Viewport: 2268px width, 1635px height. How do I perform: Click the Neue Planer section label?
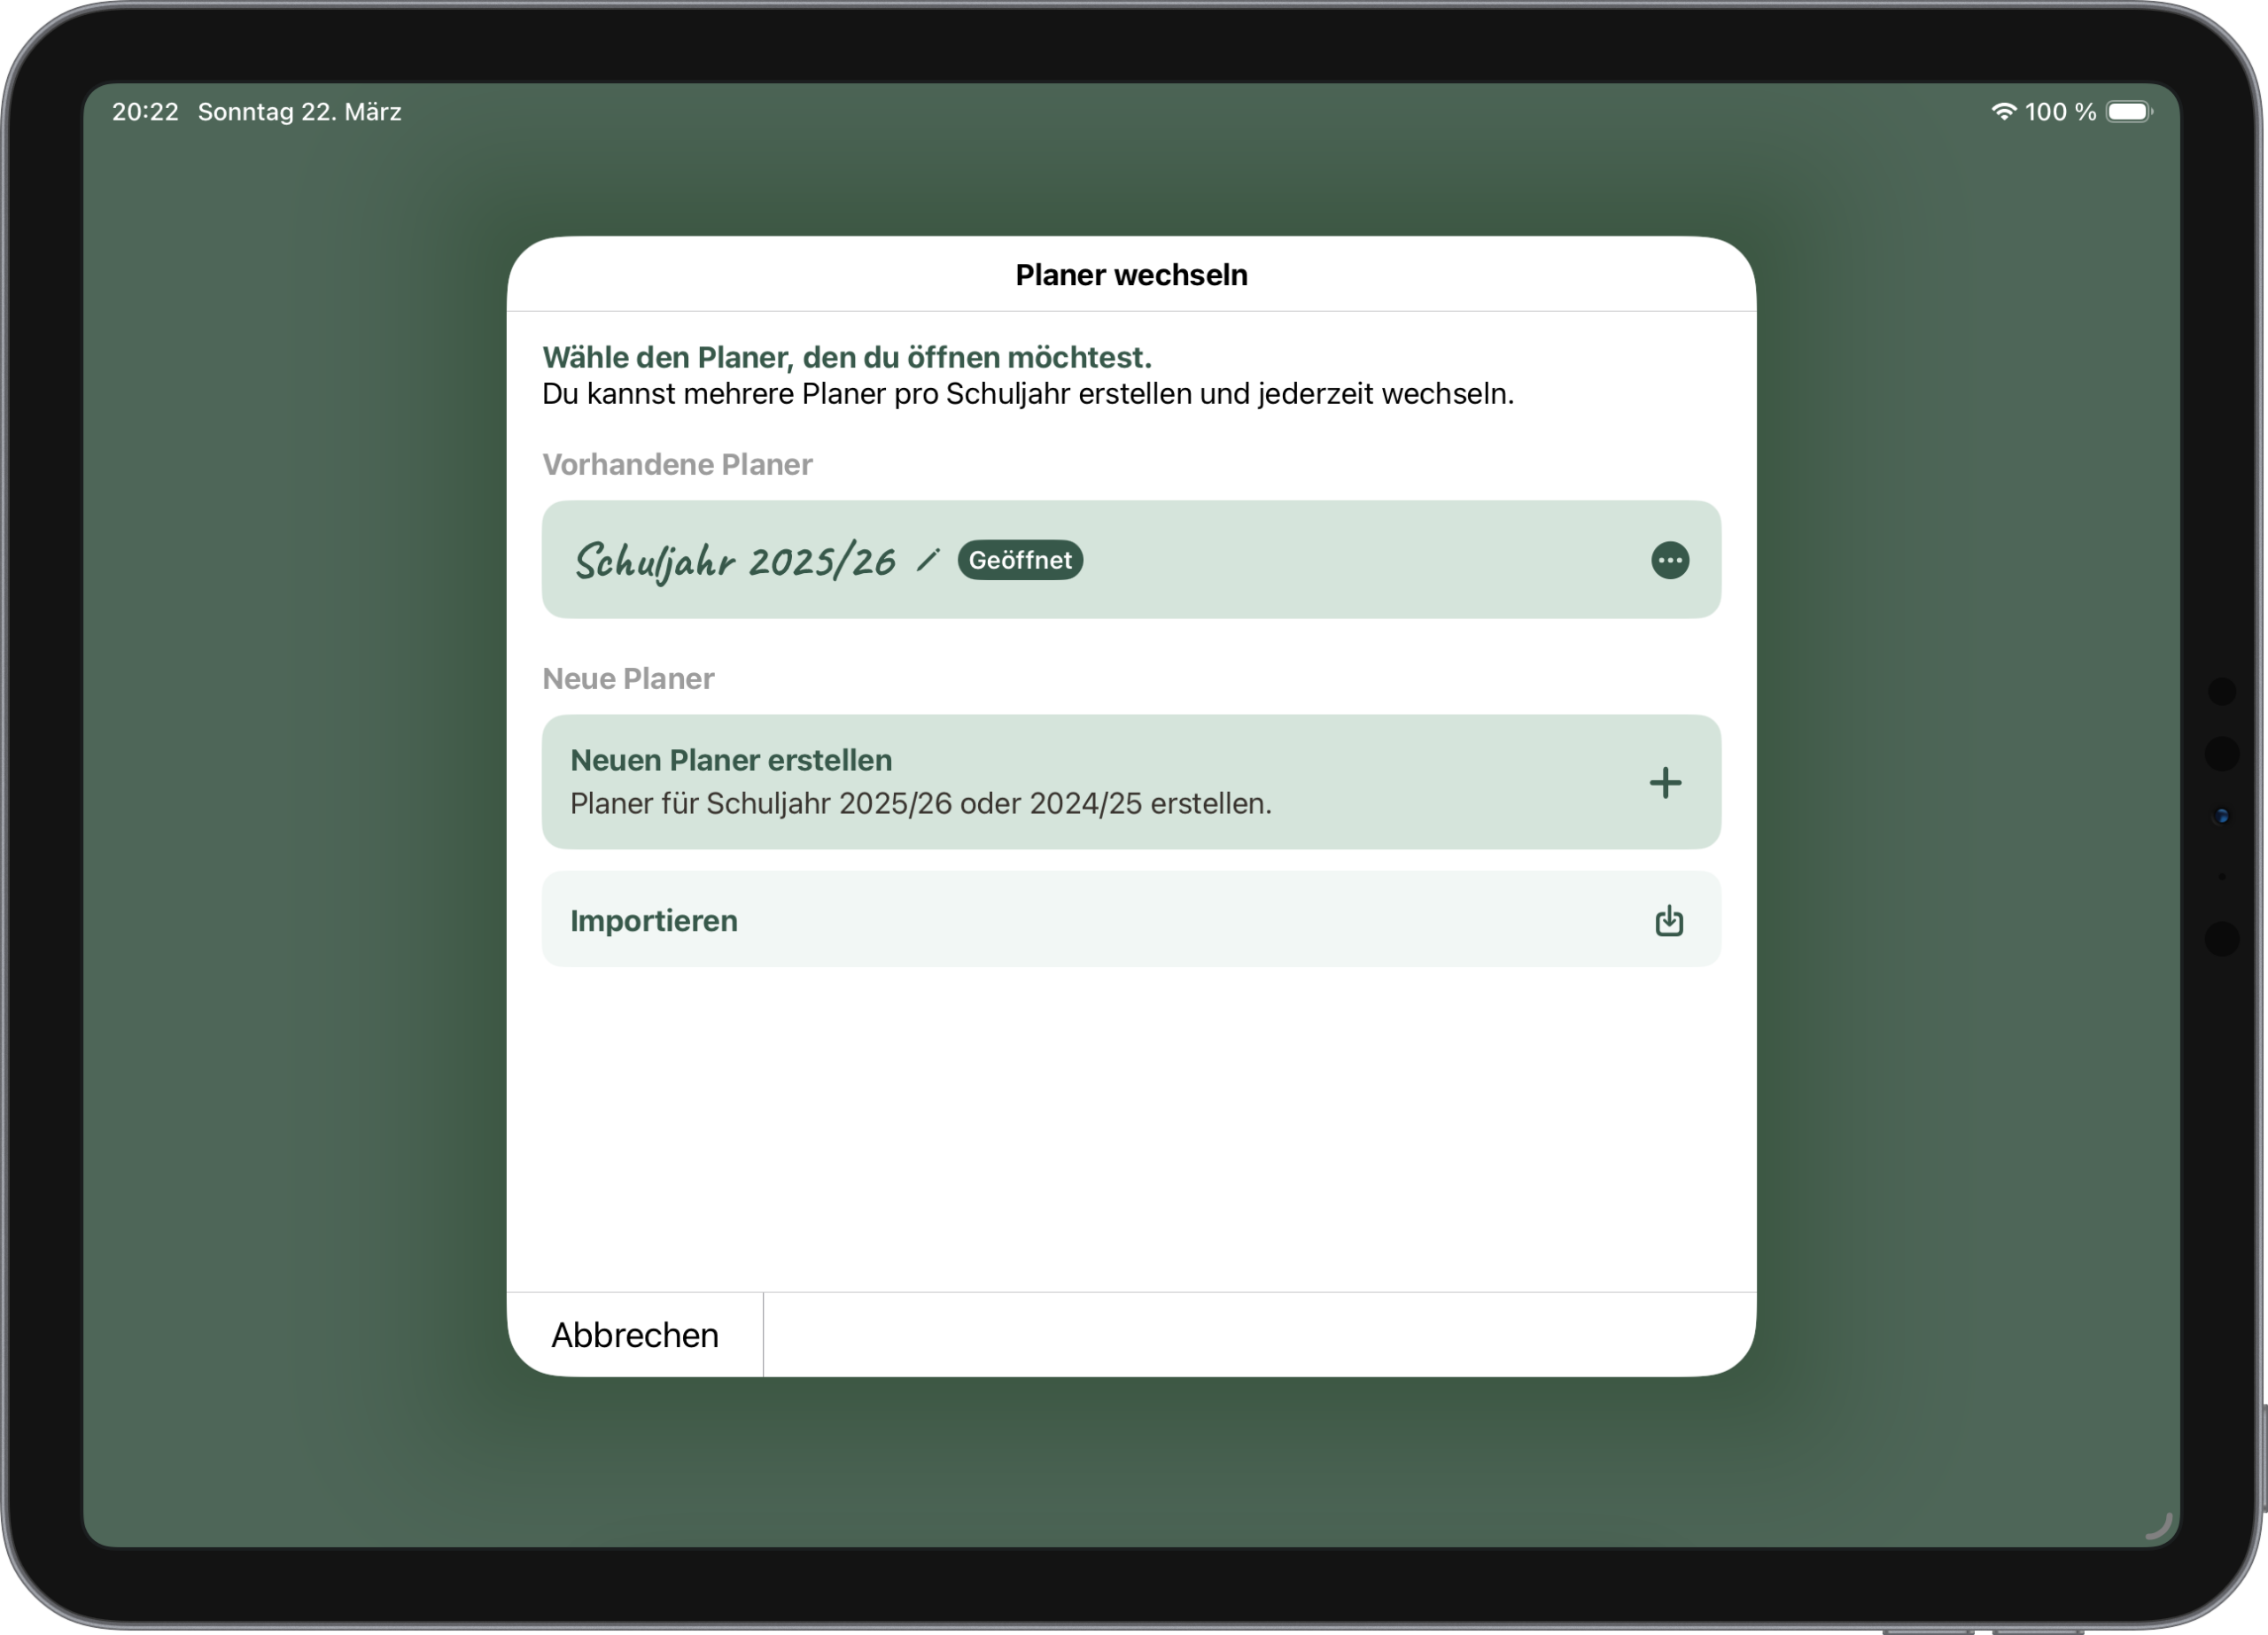pos(628,678)
